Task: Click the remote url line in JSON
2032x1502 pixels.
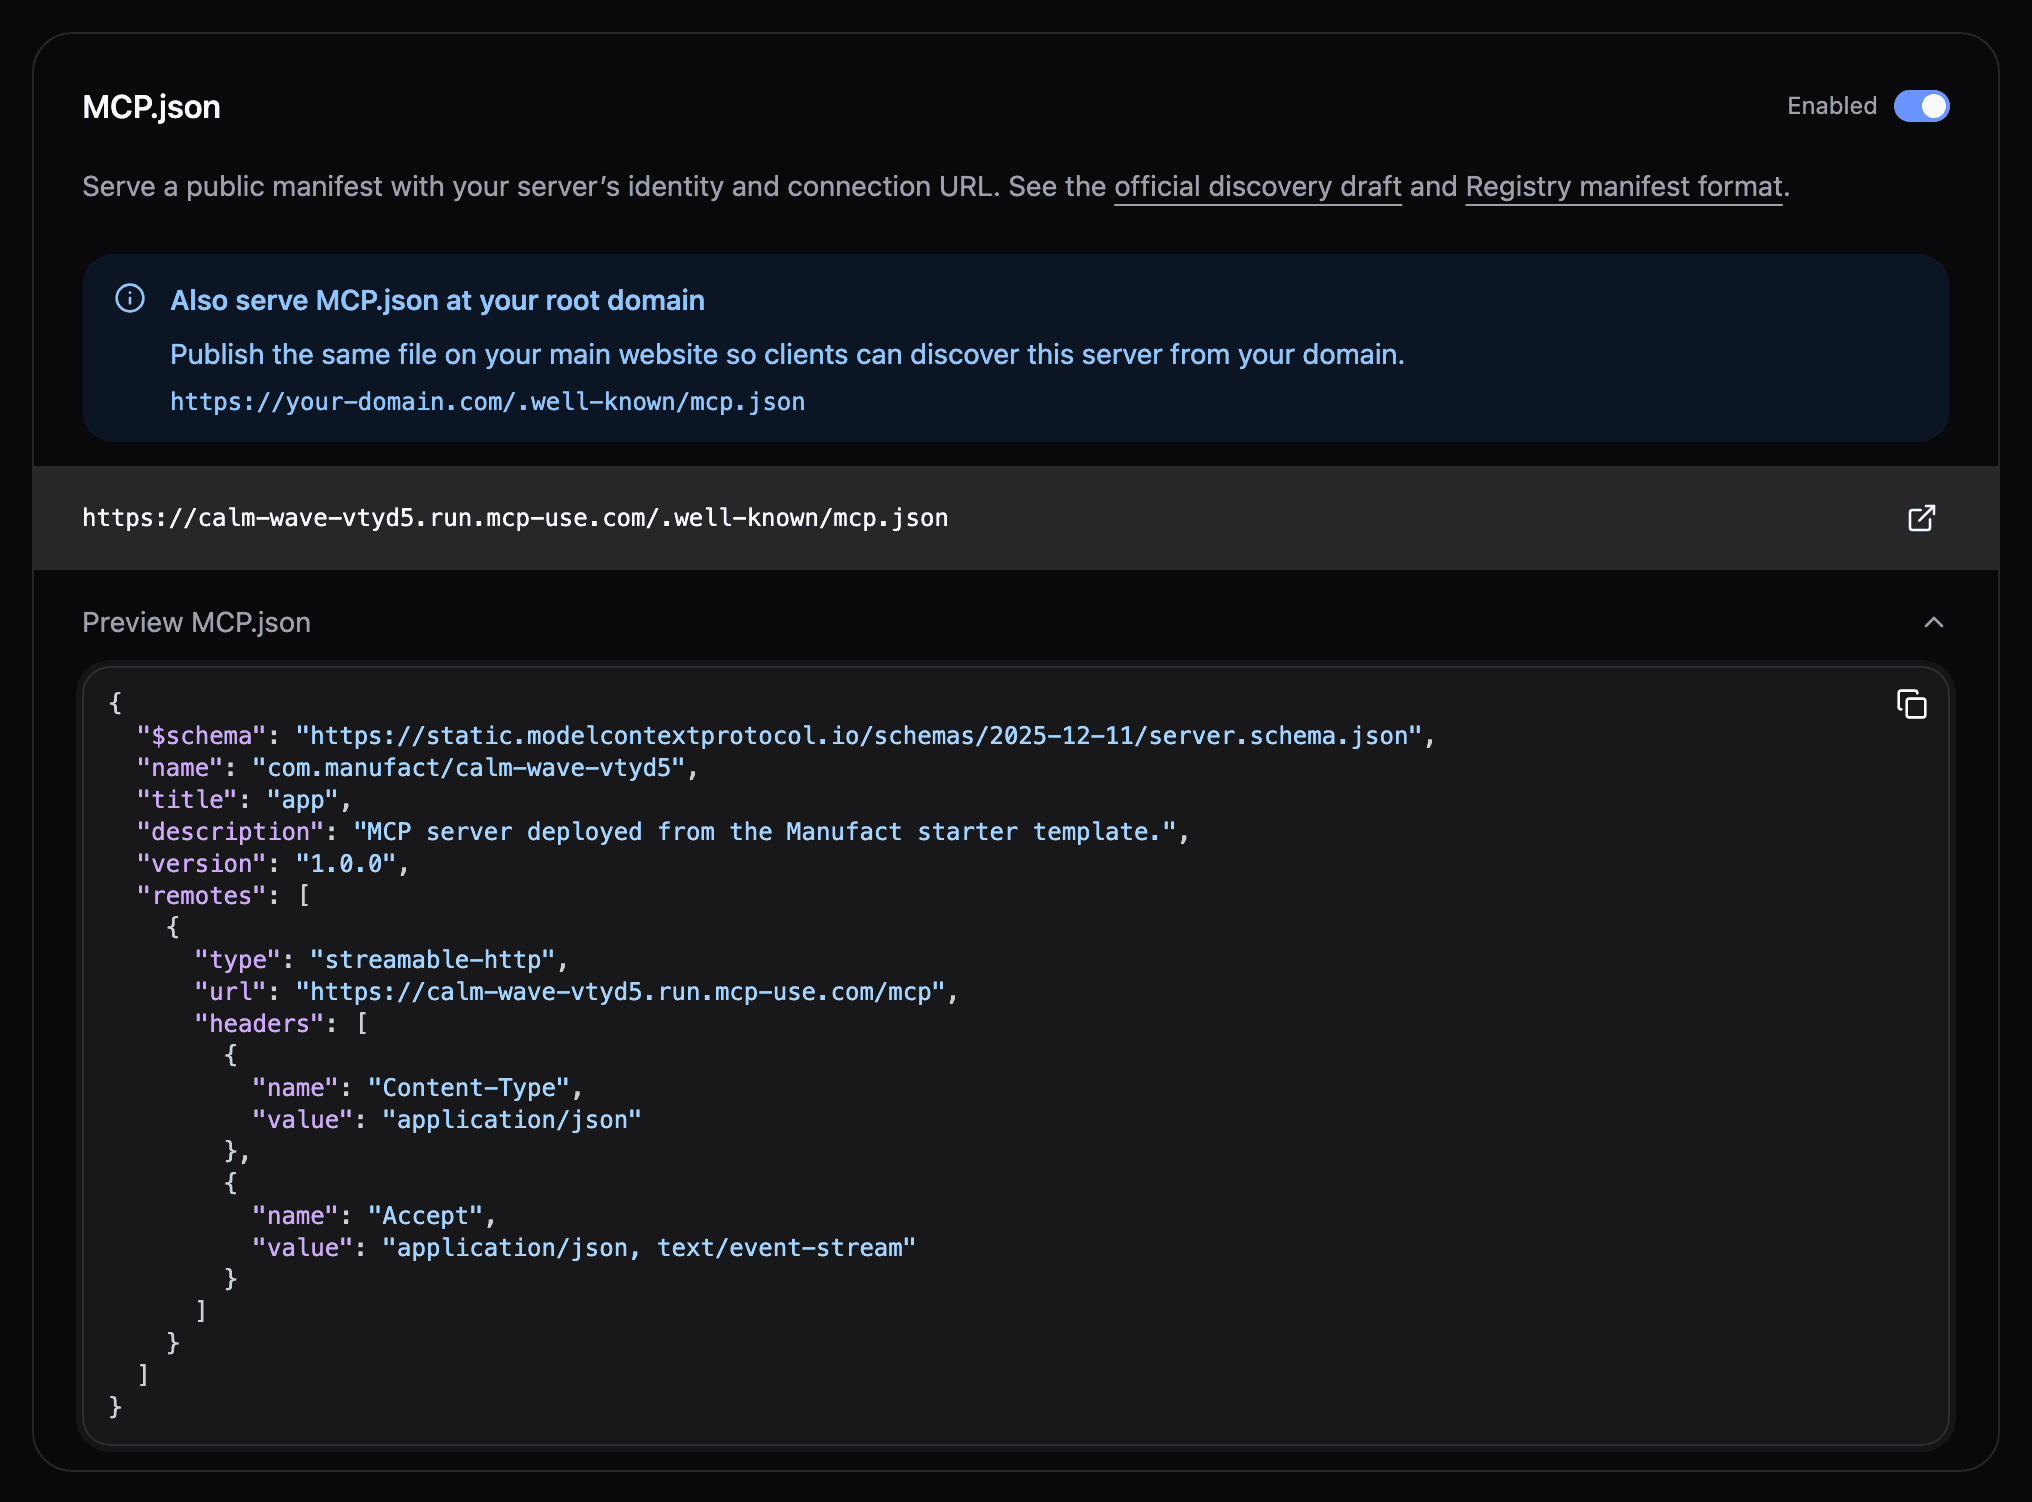Action: click(576, 992)
